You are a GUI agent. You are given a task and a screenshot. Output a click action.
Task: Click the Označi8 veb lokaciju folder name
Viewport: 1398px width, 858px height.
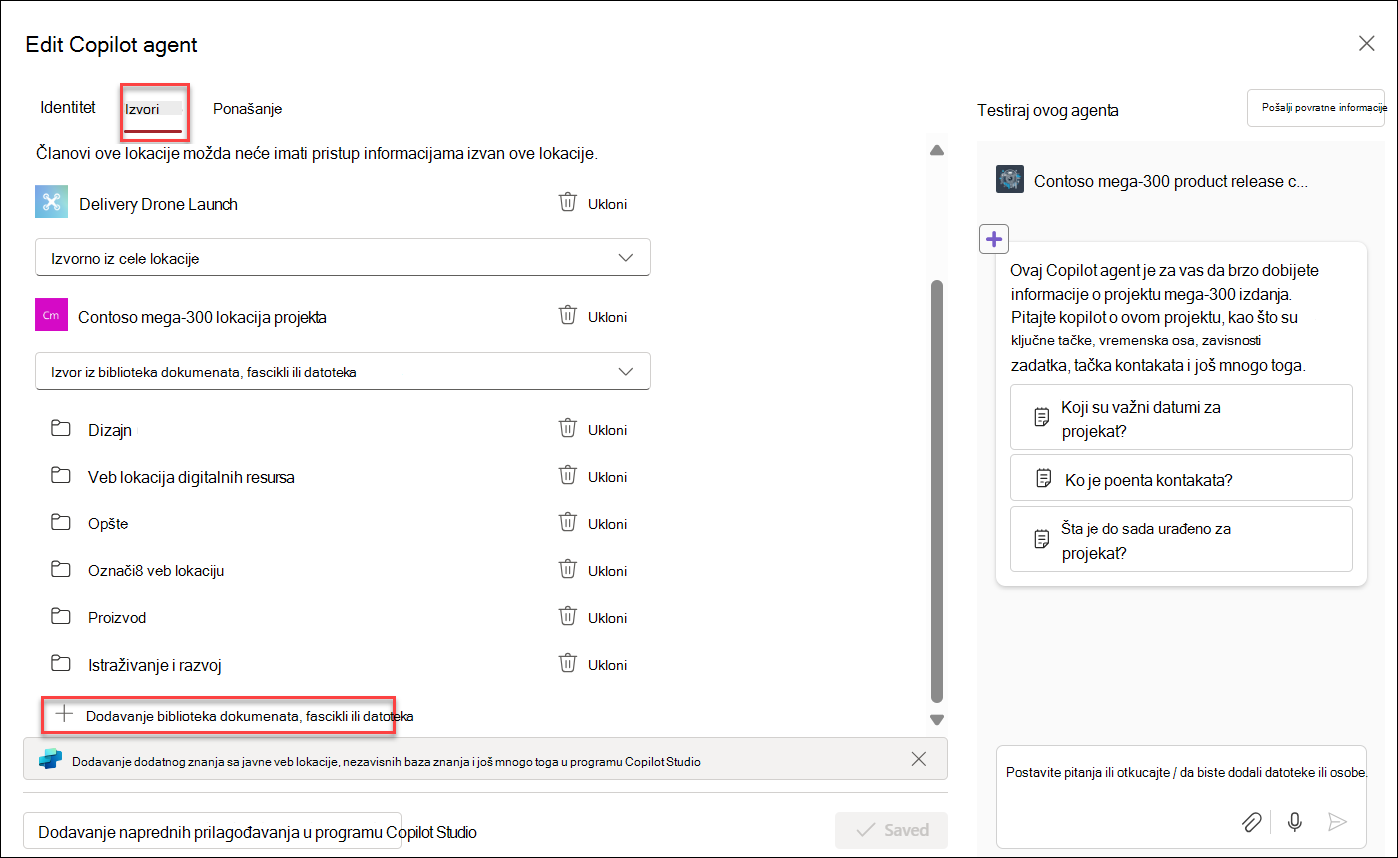pyautogui.click(x=156, y=571)
